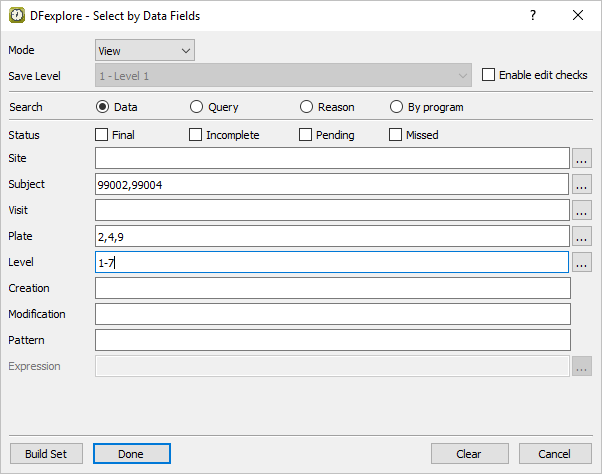
Task: Toggle the Incomplete status checkbox
Action: (196, 135)
